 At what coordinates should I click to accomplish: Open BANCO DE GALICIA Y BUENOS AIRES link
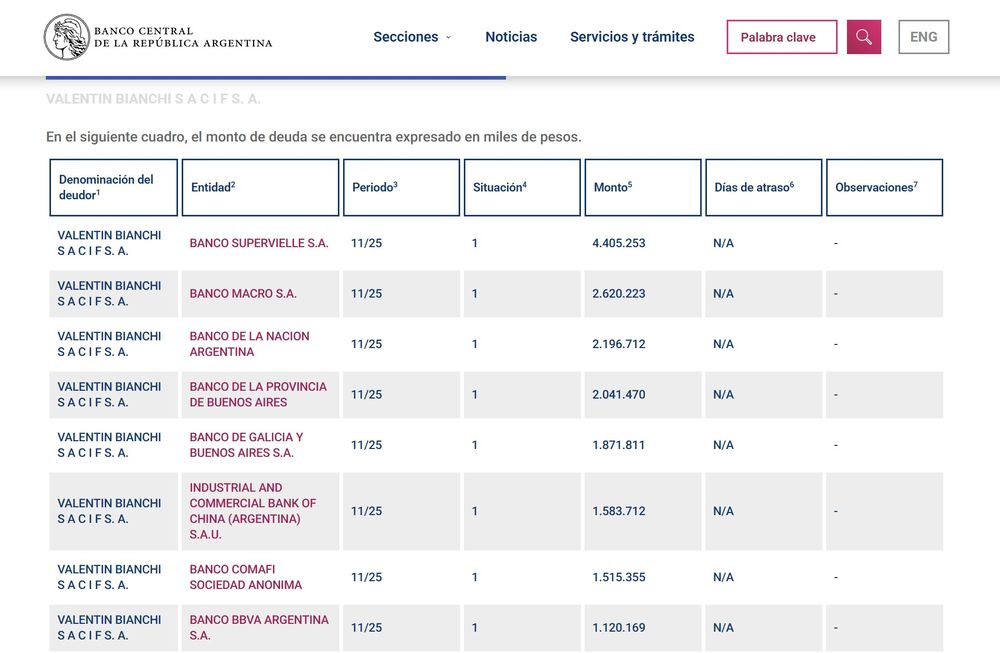(246, 444)
